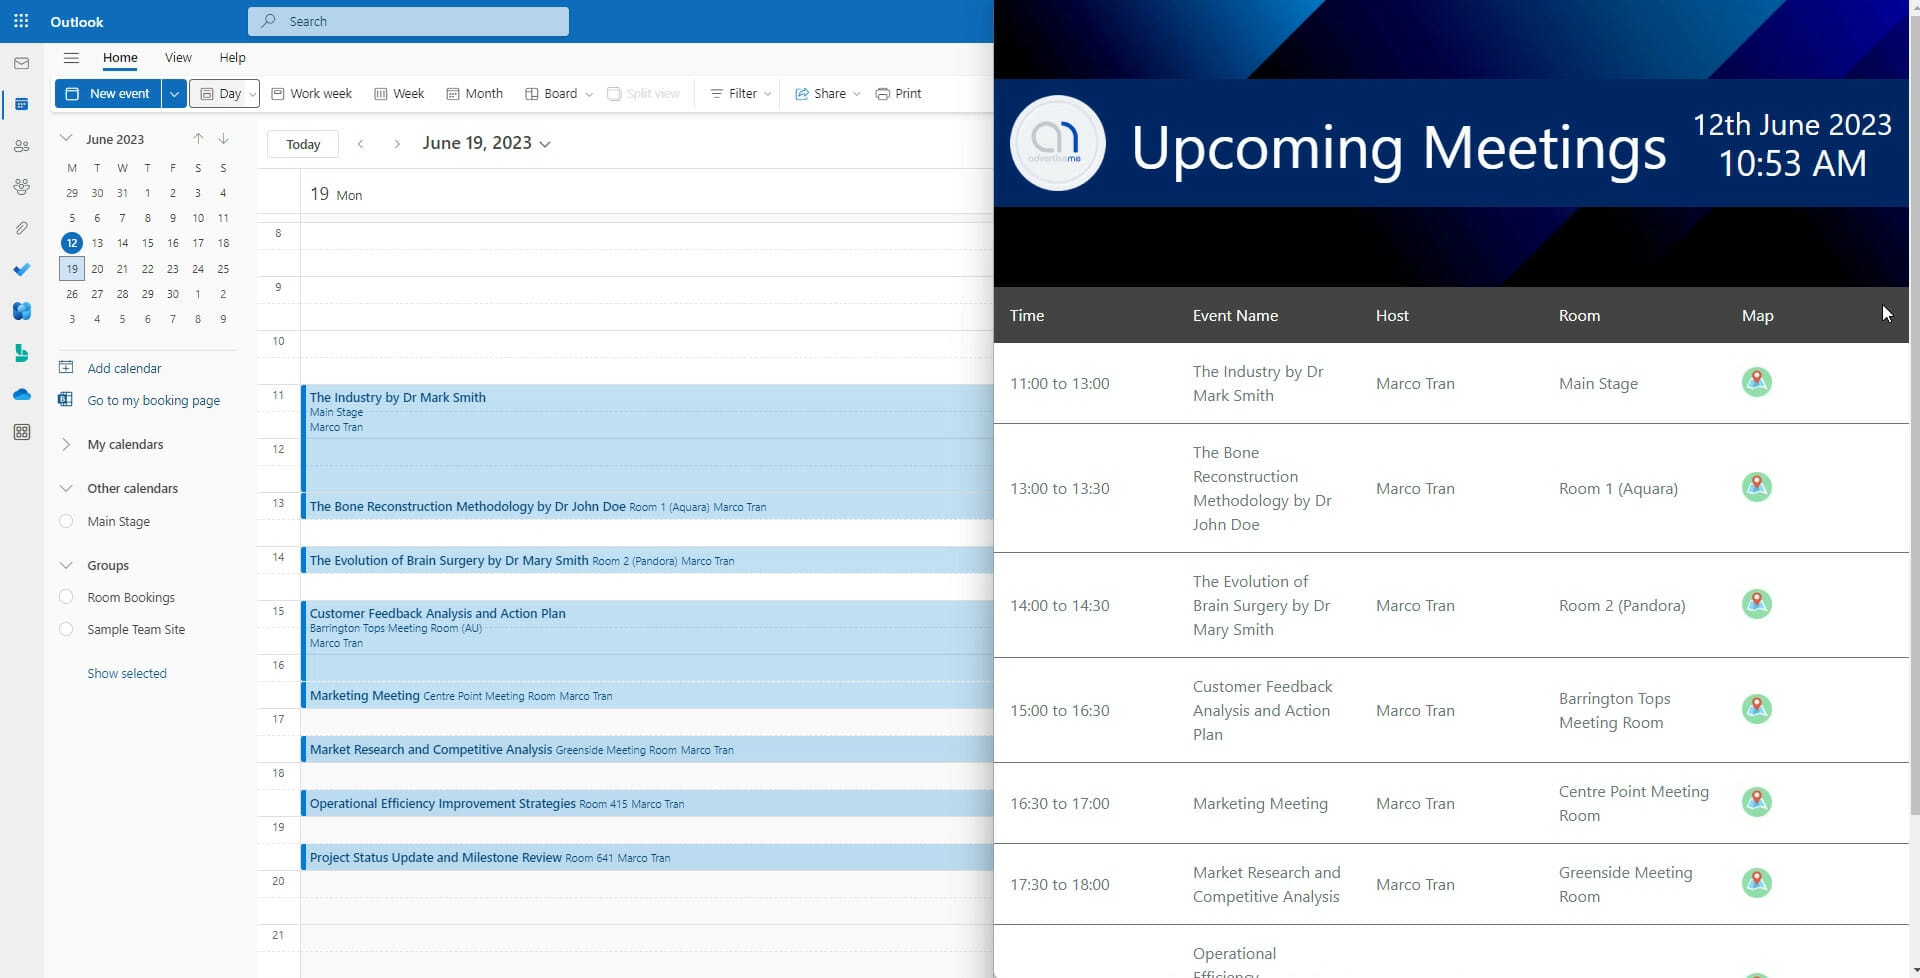This screenshot has height=978, width=1920.
Task: Switch to the View tab
Action: [x=178, y=57]
